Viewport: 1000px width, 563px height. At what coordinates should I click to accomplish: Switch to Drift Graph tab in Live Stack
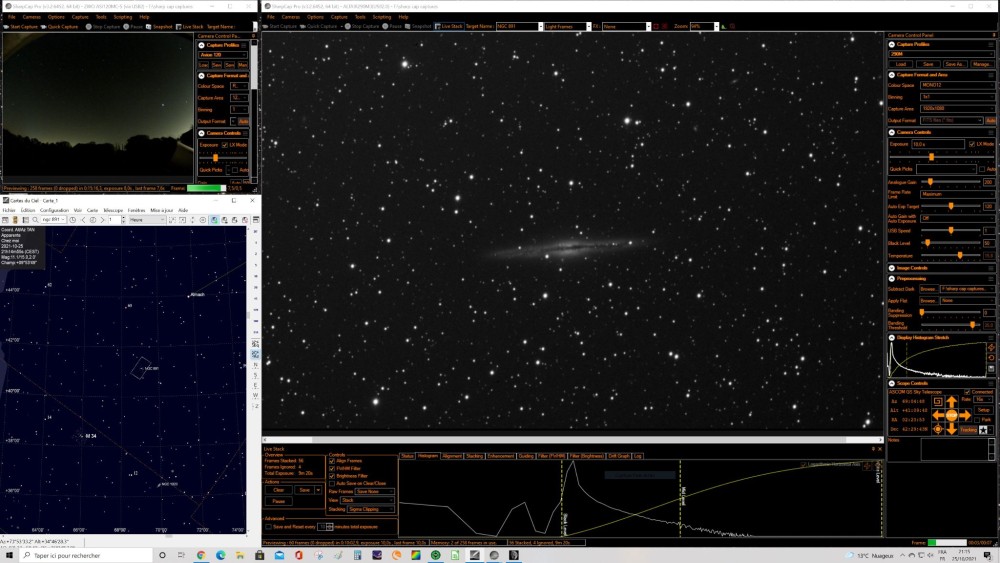point(619,457)
